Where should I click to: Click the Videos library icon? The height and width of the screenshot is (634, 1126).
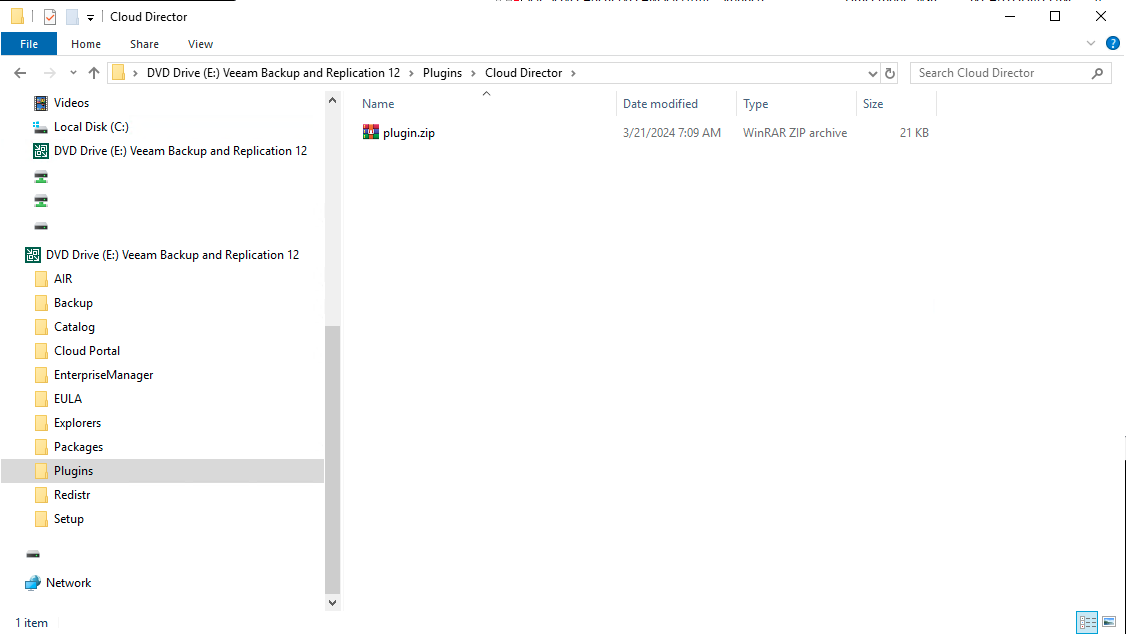tap(41, 103)
